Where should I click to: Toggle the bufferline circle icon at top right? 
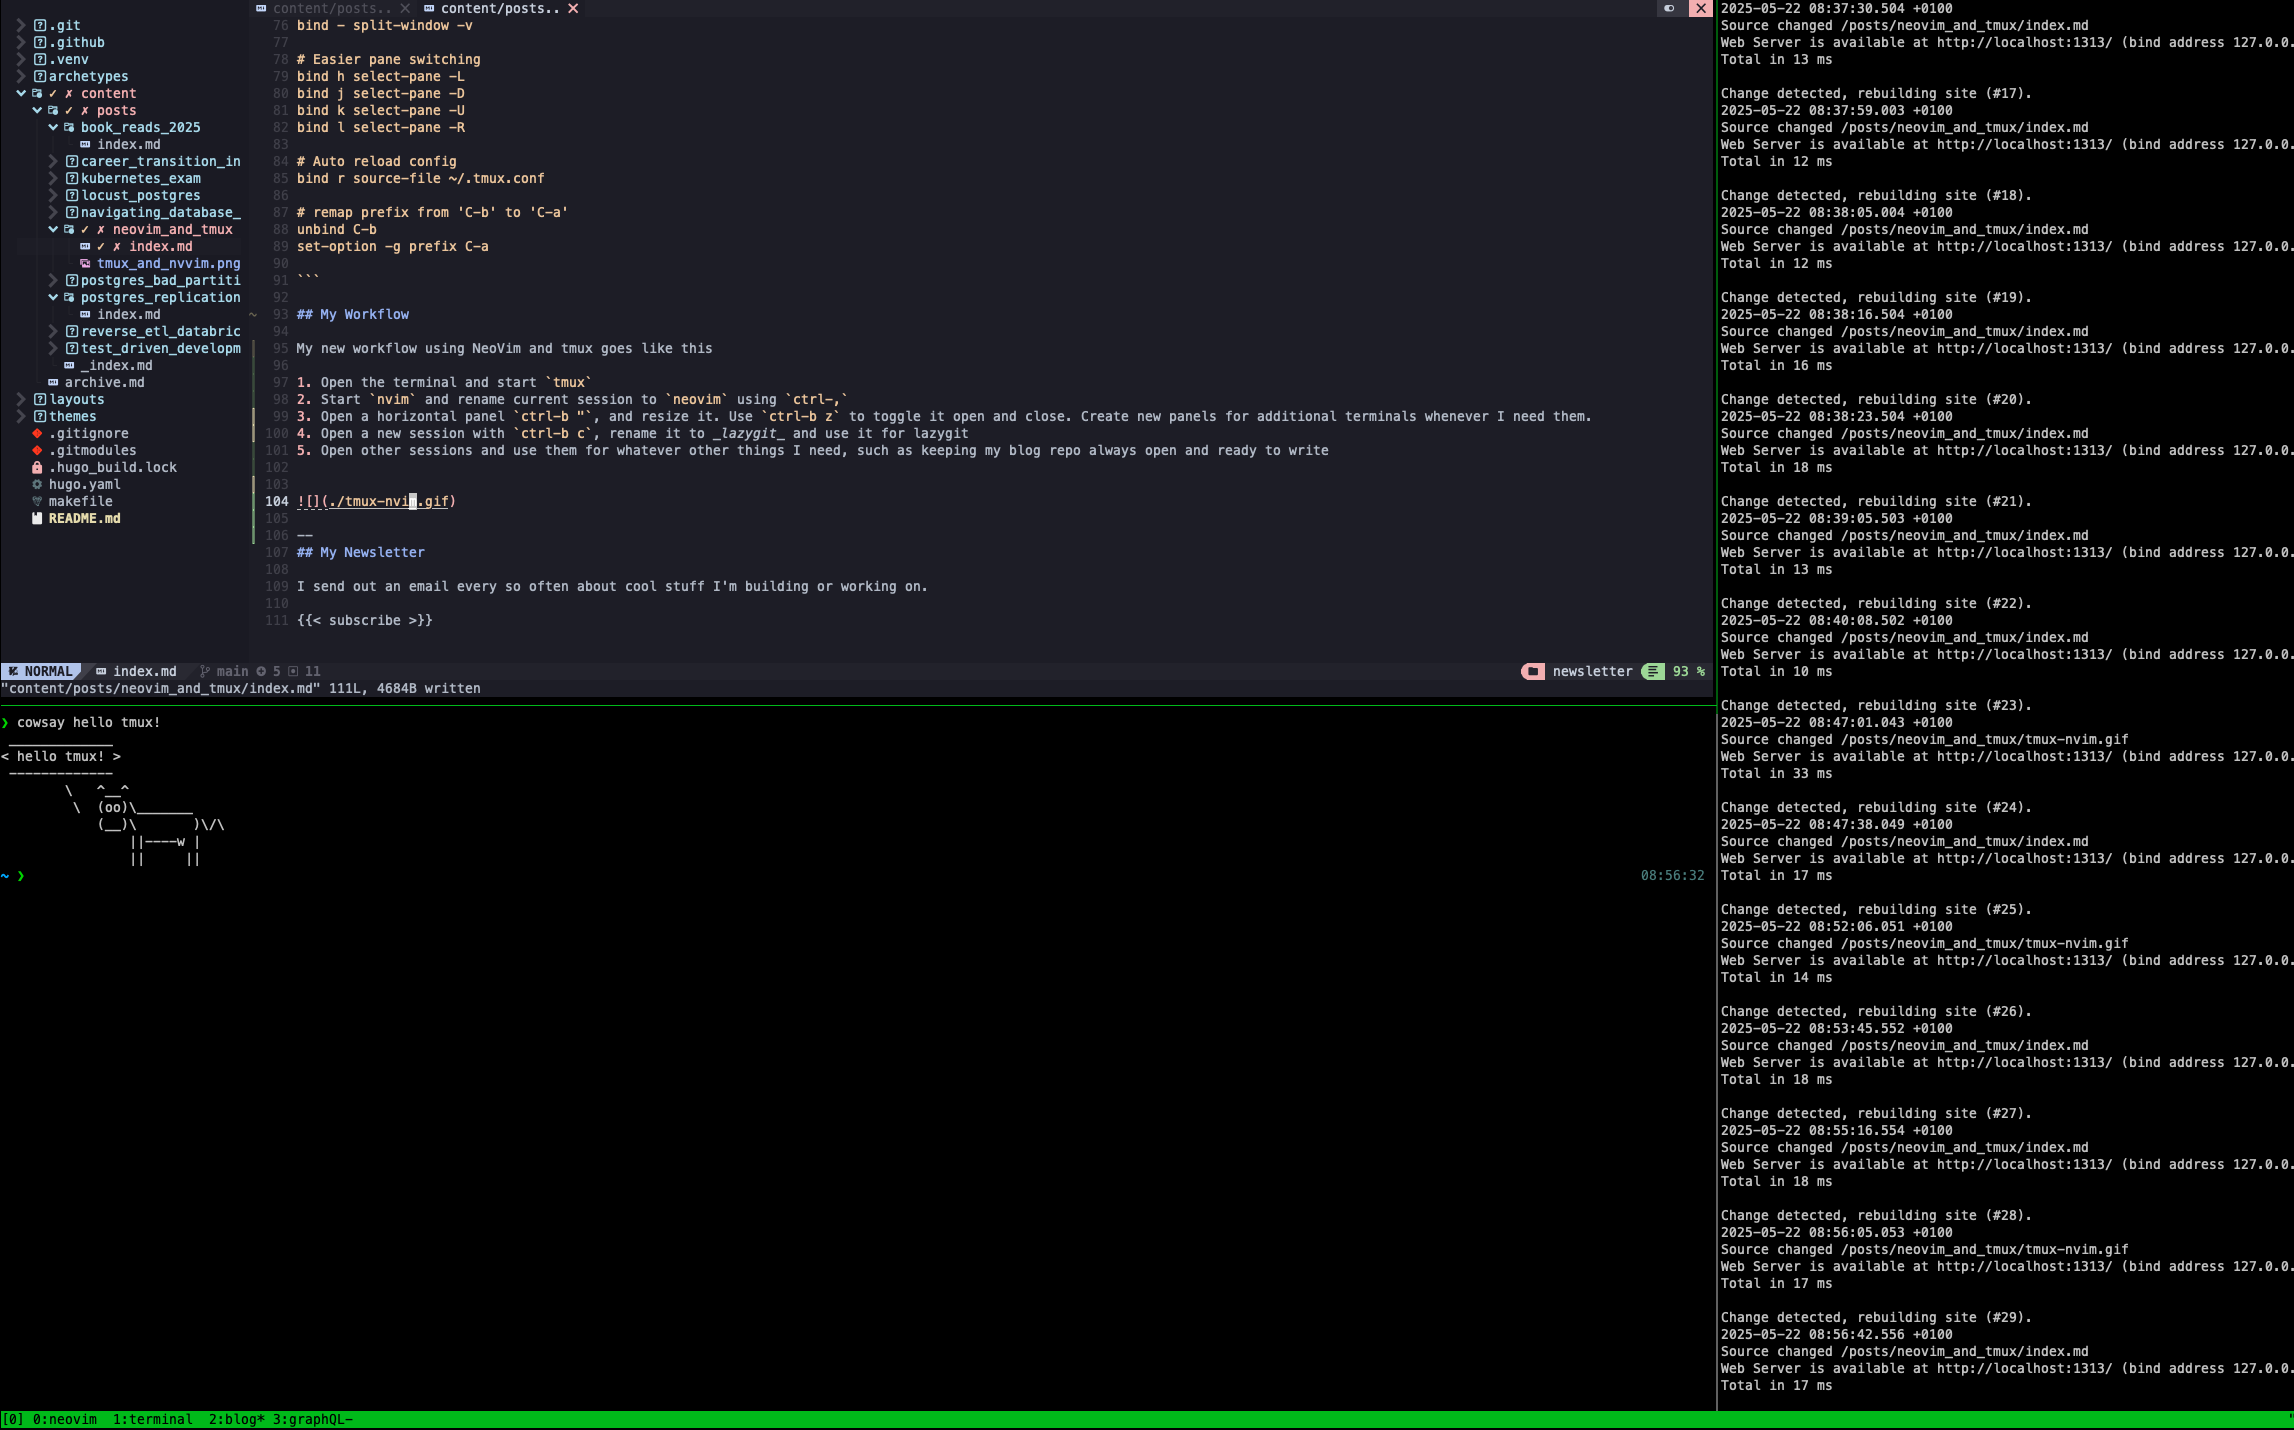click(x=1669, y=8)
